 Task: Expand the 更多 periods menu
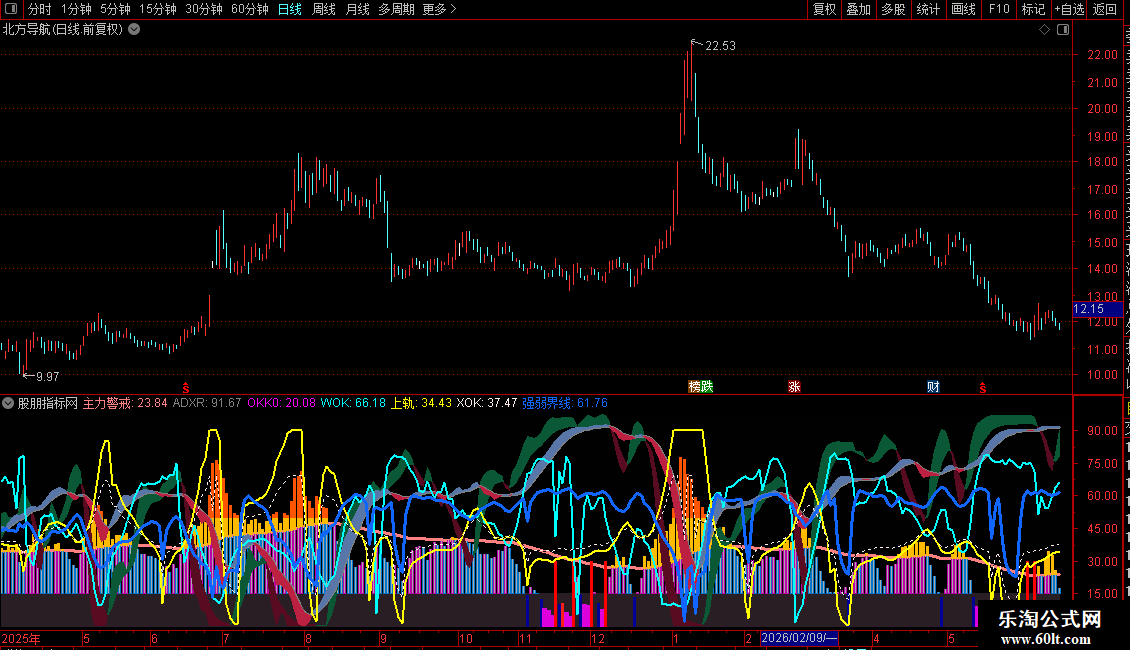coord(440,9)
